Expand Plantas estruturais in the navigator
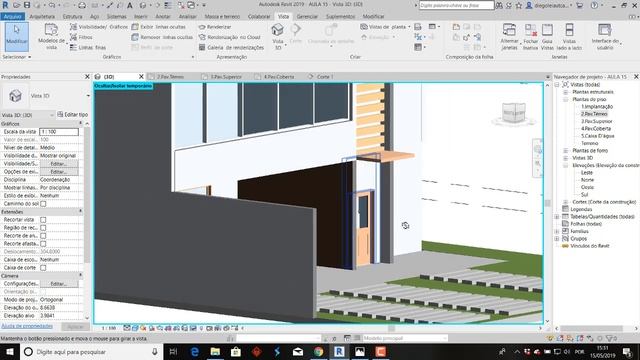This screenshot has height=360, width=640. pyautogui.click(x=566, y=92)
